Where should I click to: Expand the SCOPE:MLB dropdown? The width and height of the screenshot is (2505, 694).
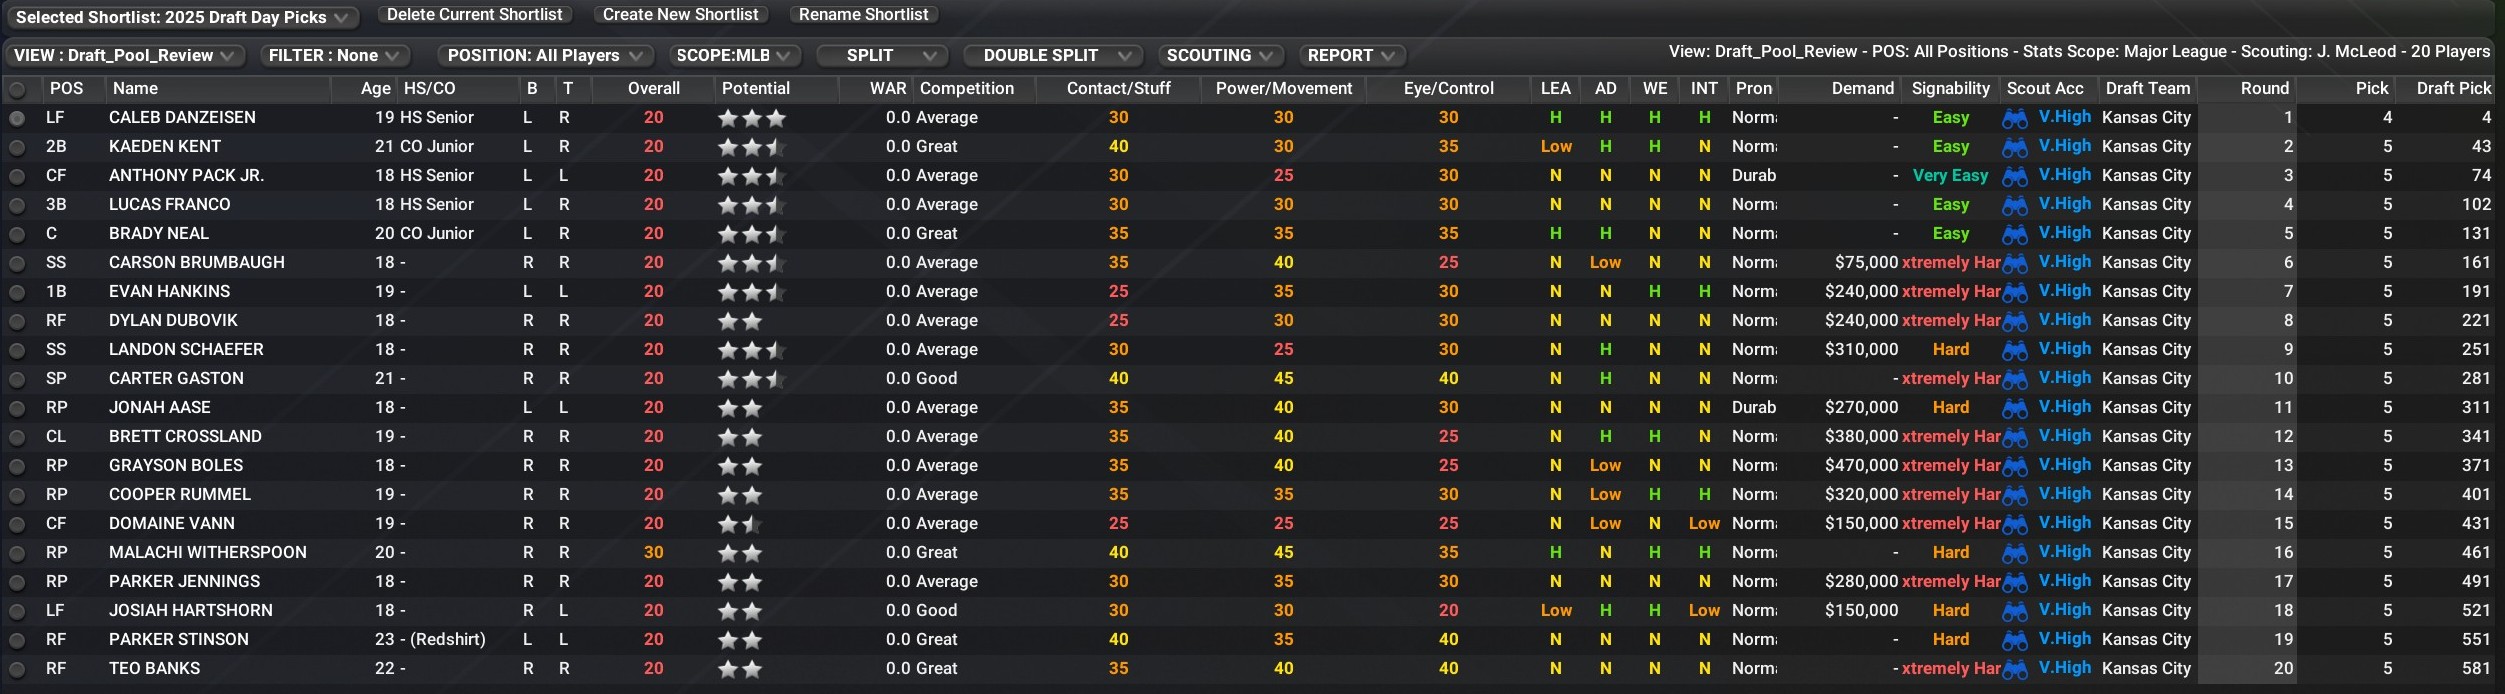click(x=734, y=55)
